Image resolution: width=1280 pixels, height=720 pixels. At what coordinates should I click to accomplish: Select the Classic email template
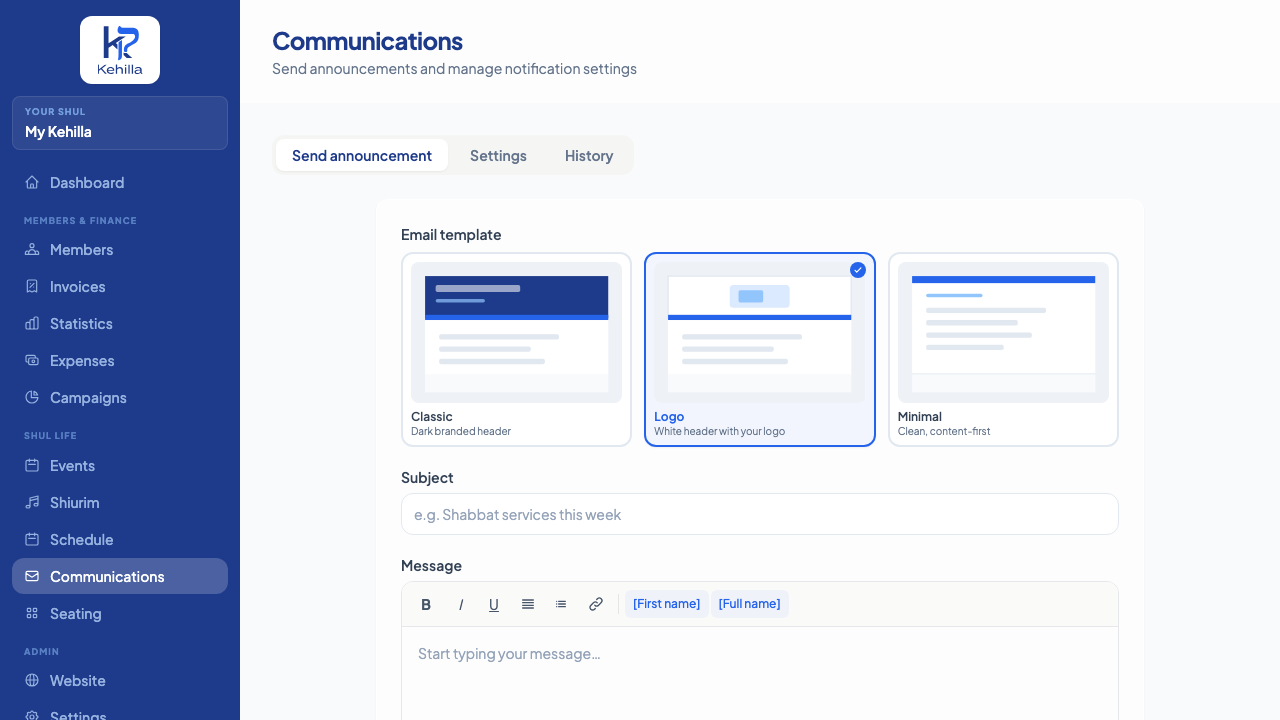pos(516,349)
